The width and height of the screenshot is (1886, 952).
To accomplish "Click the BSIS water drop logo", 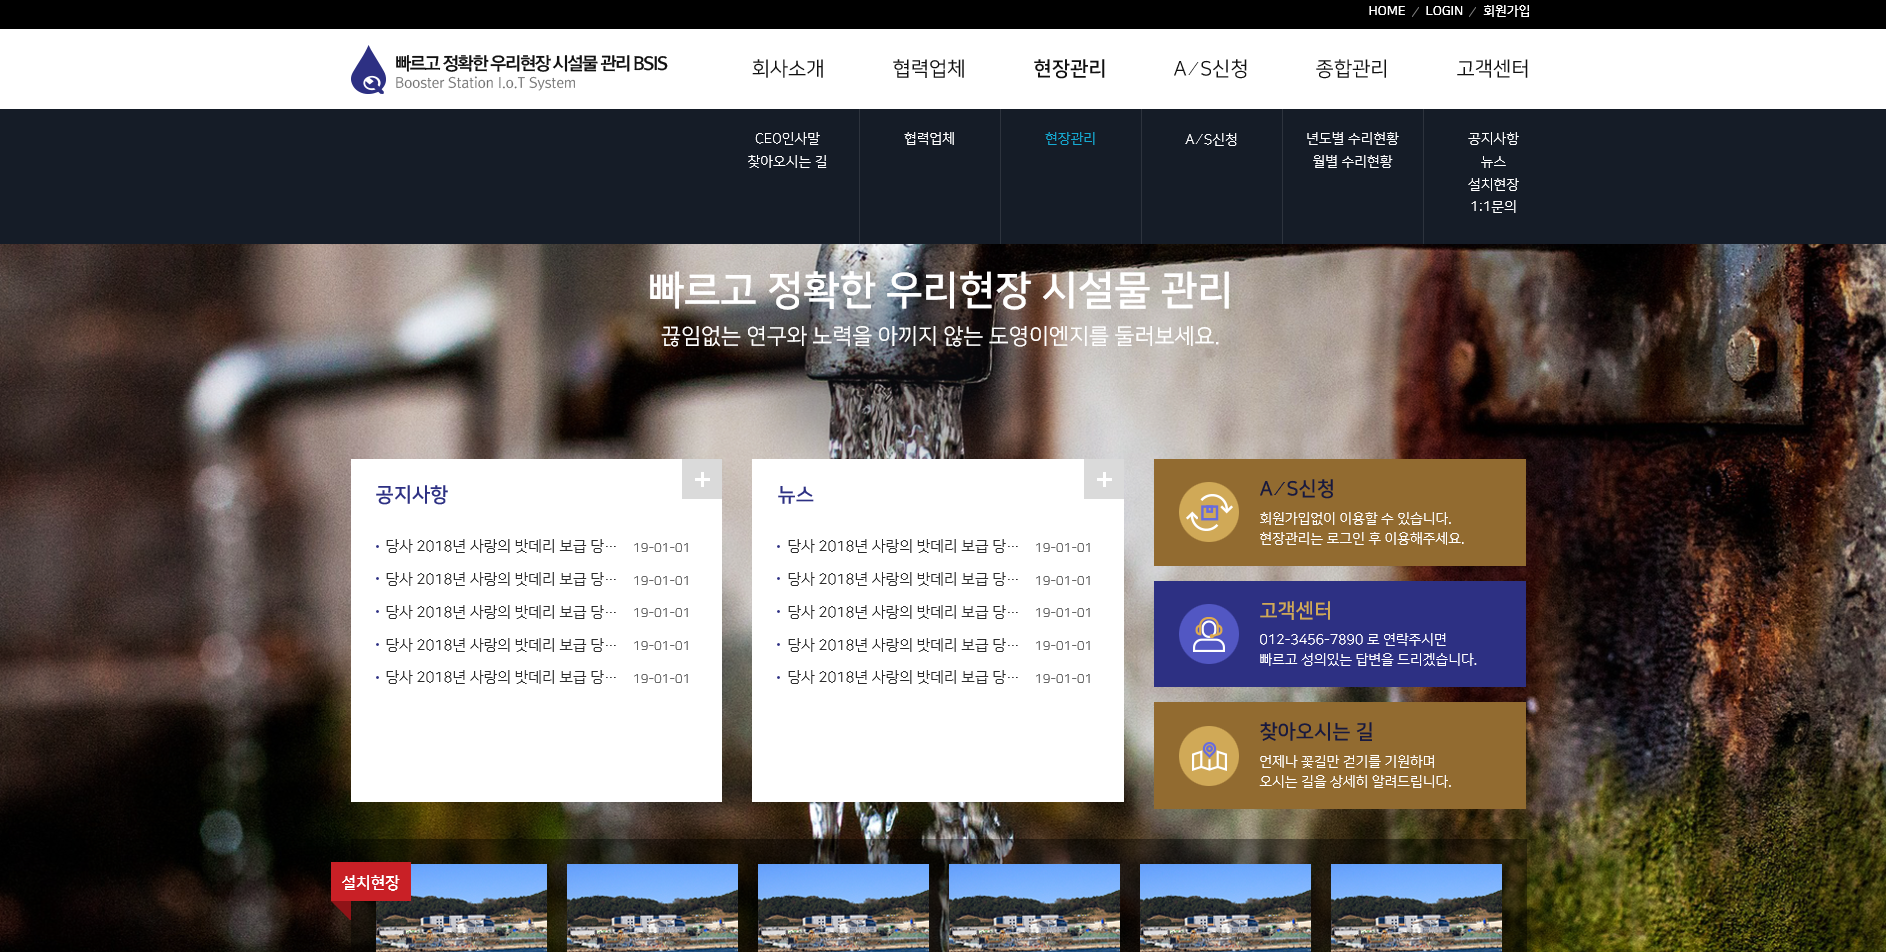I will 368,70.
